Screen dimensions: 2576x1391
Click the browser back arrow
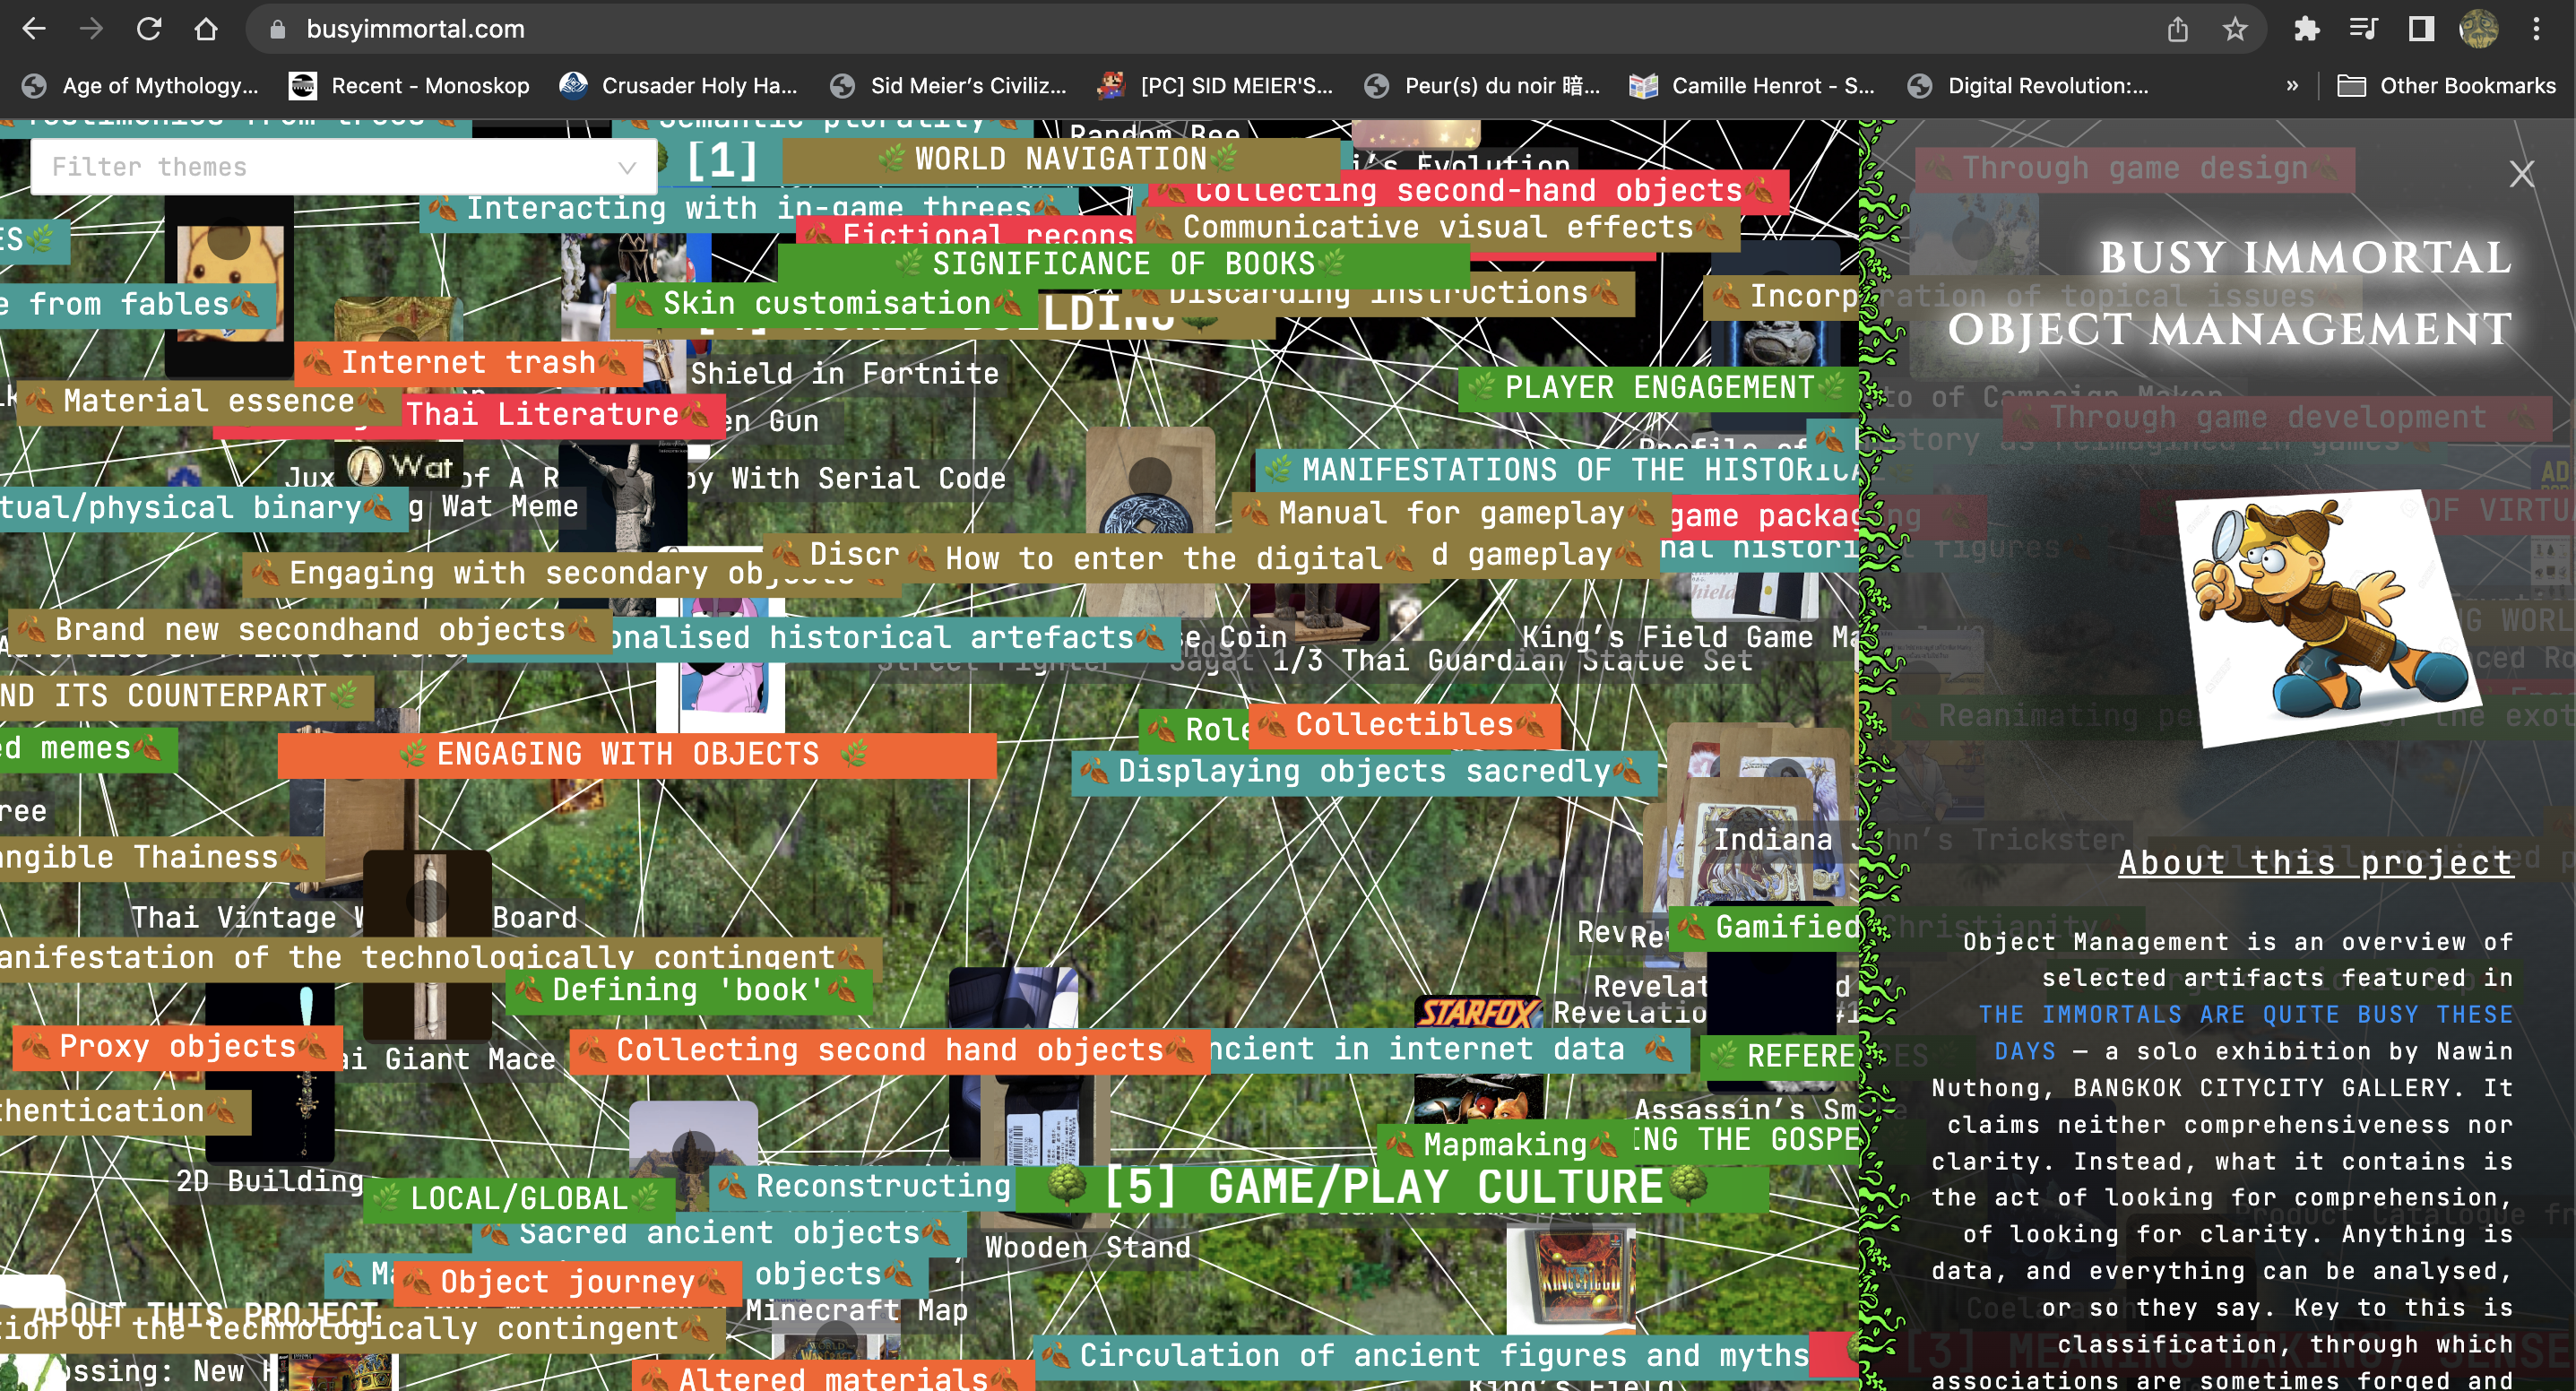(x=34, y=29)
